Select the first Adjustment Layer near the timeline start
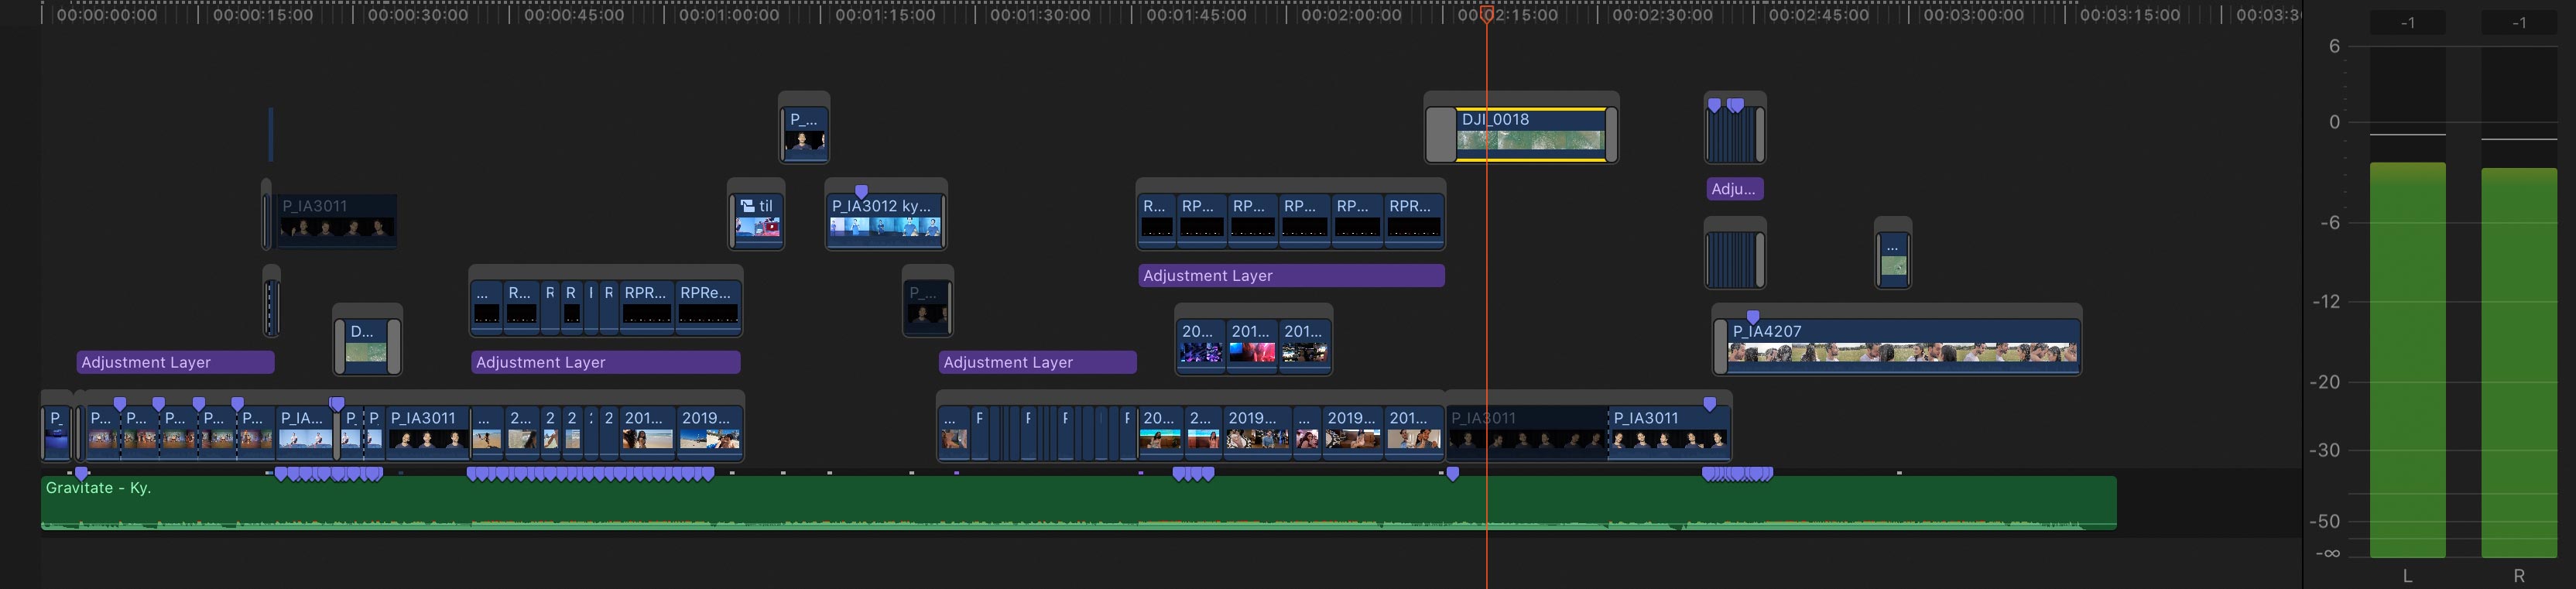 (x=175, y=362)
